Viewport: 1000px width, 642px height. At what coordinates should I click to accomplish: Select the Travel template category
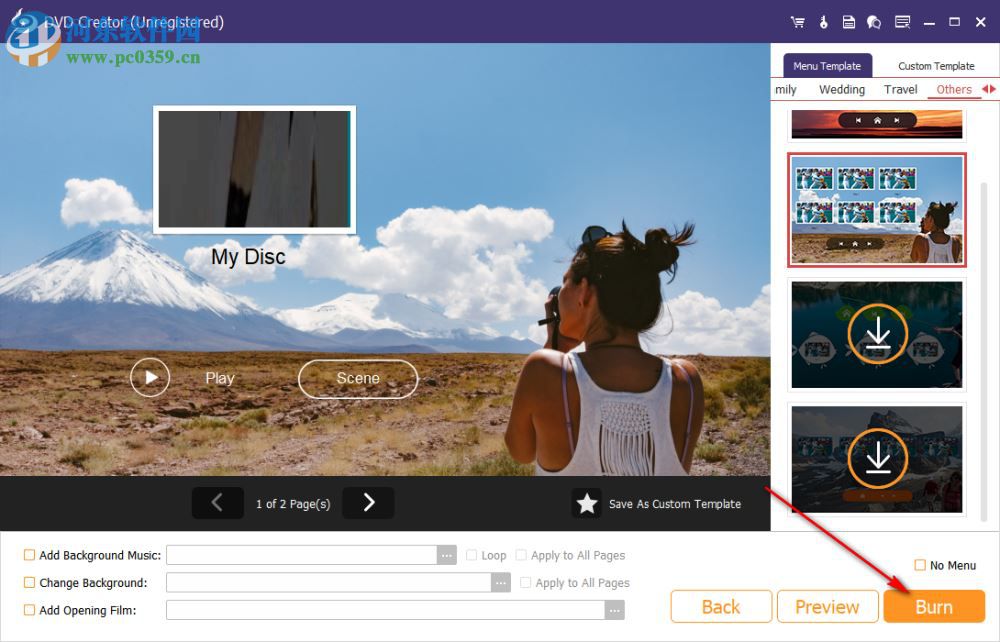(901, 89)
